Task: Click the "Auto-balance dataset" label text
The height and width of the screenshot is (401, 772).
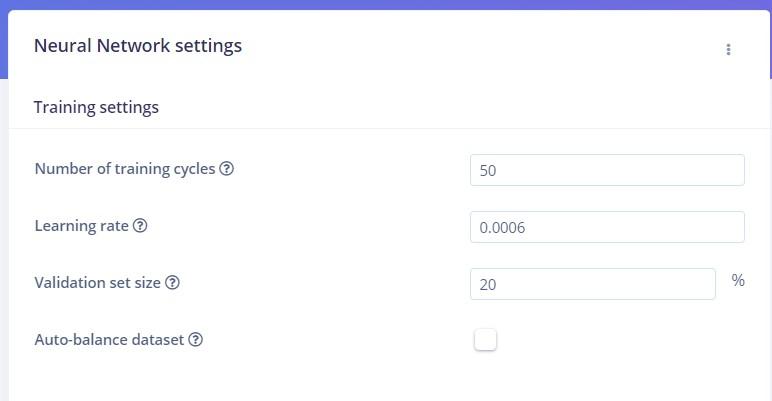Action: pos(109,340)
